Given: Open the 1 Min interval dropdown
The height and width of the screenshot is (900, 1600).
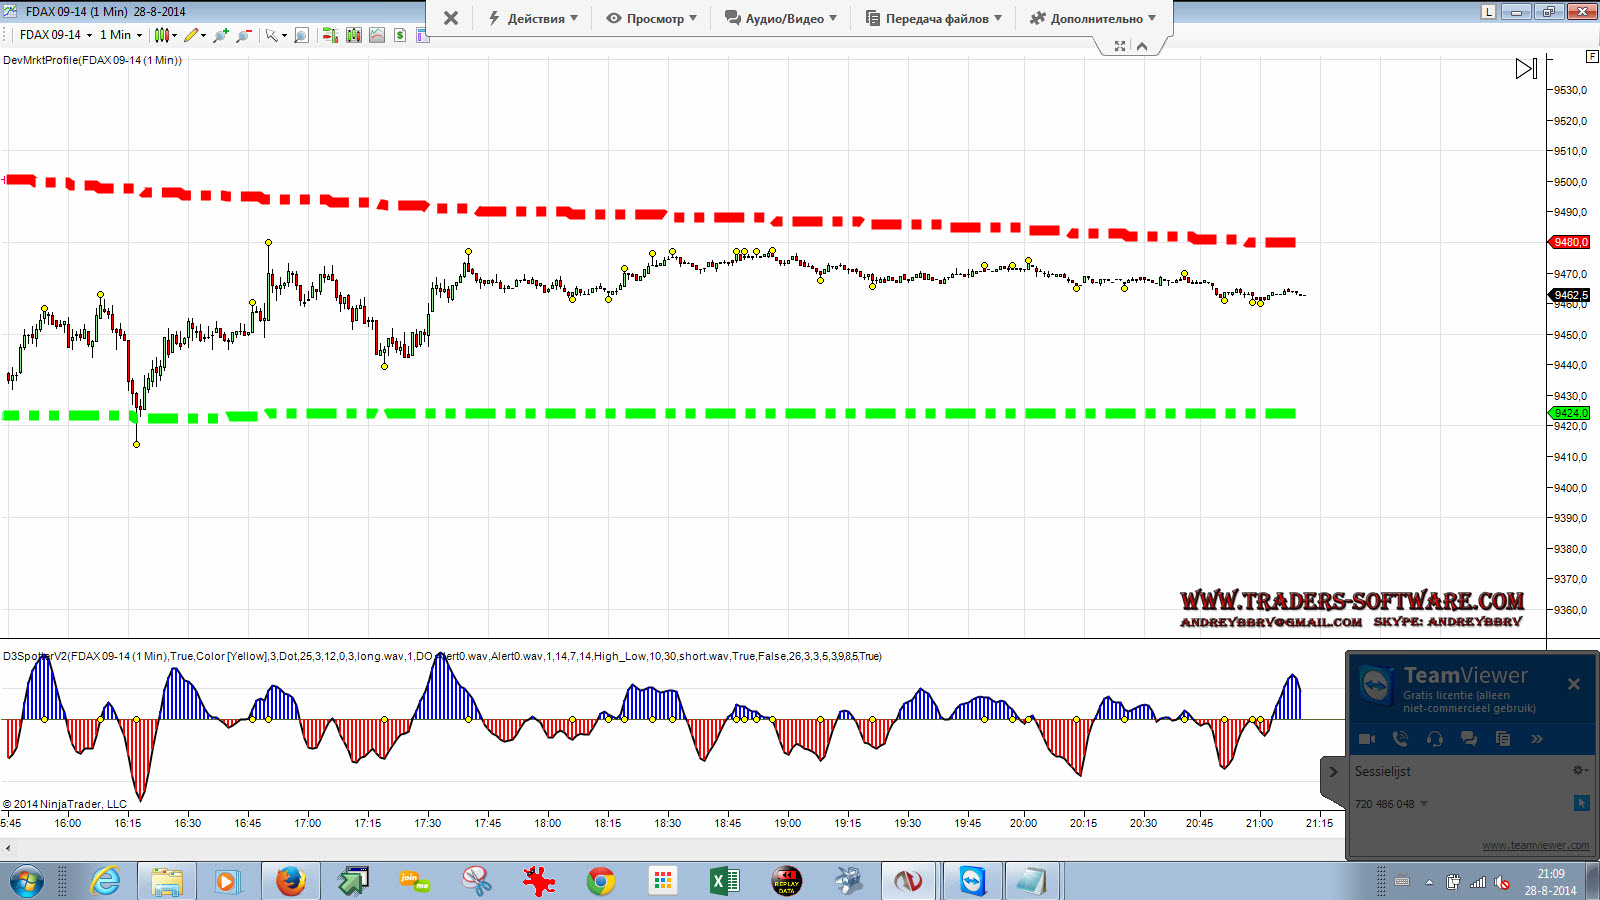Looking at the screenshot, I should (x=120, y=35).
